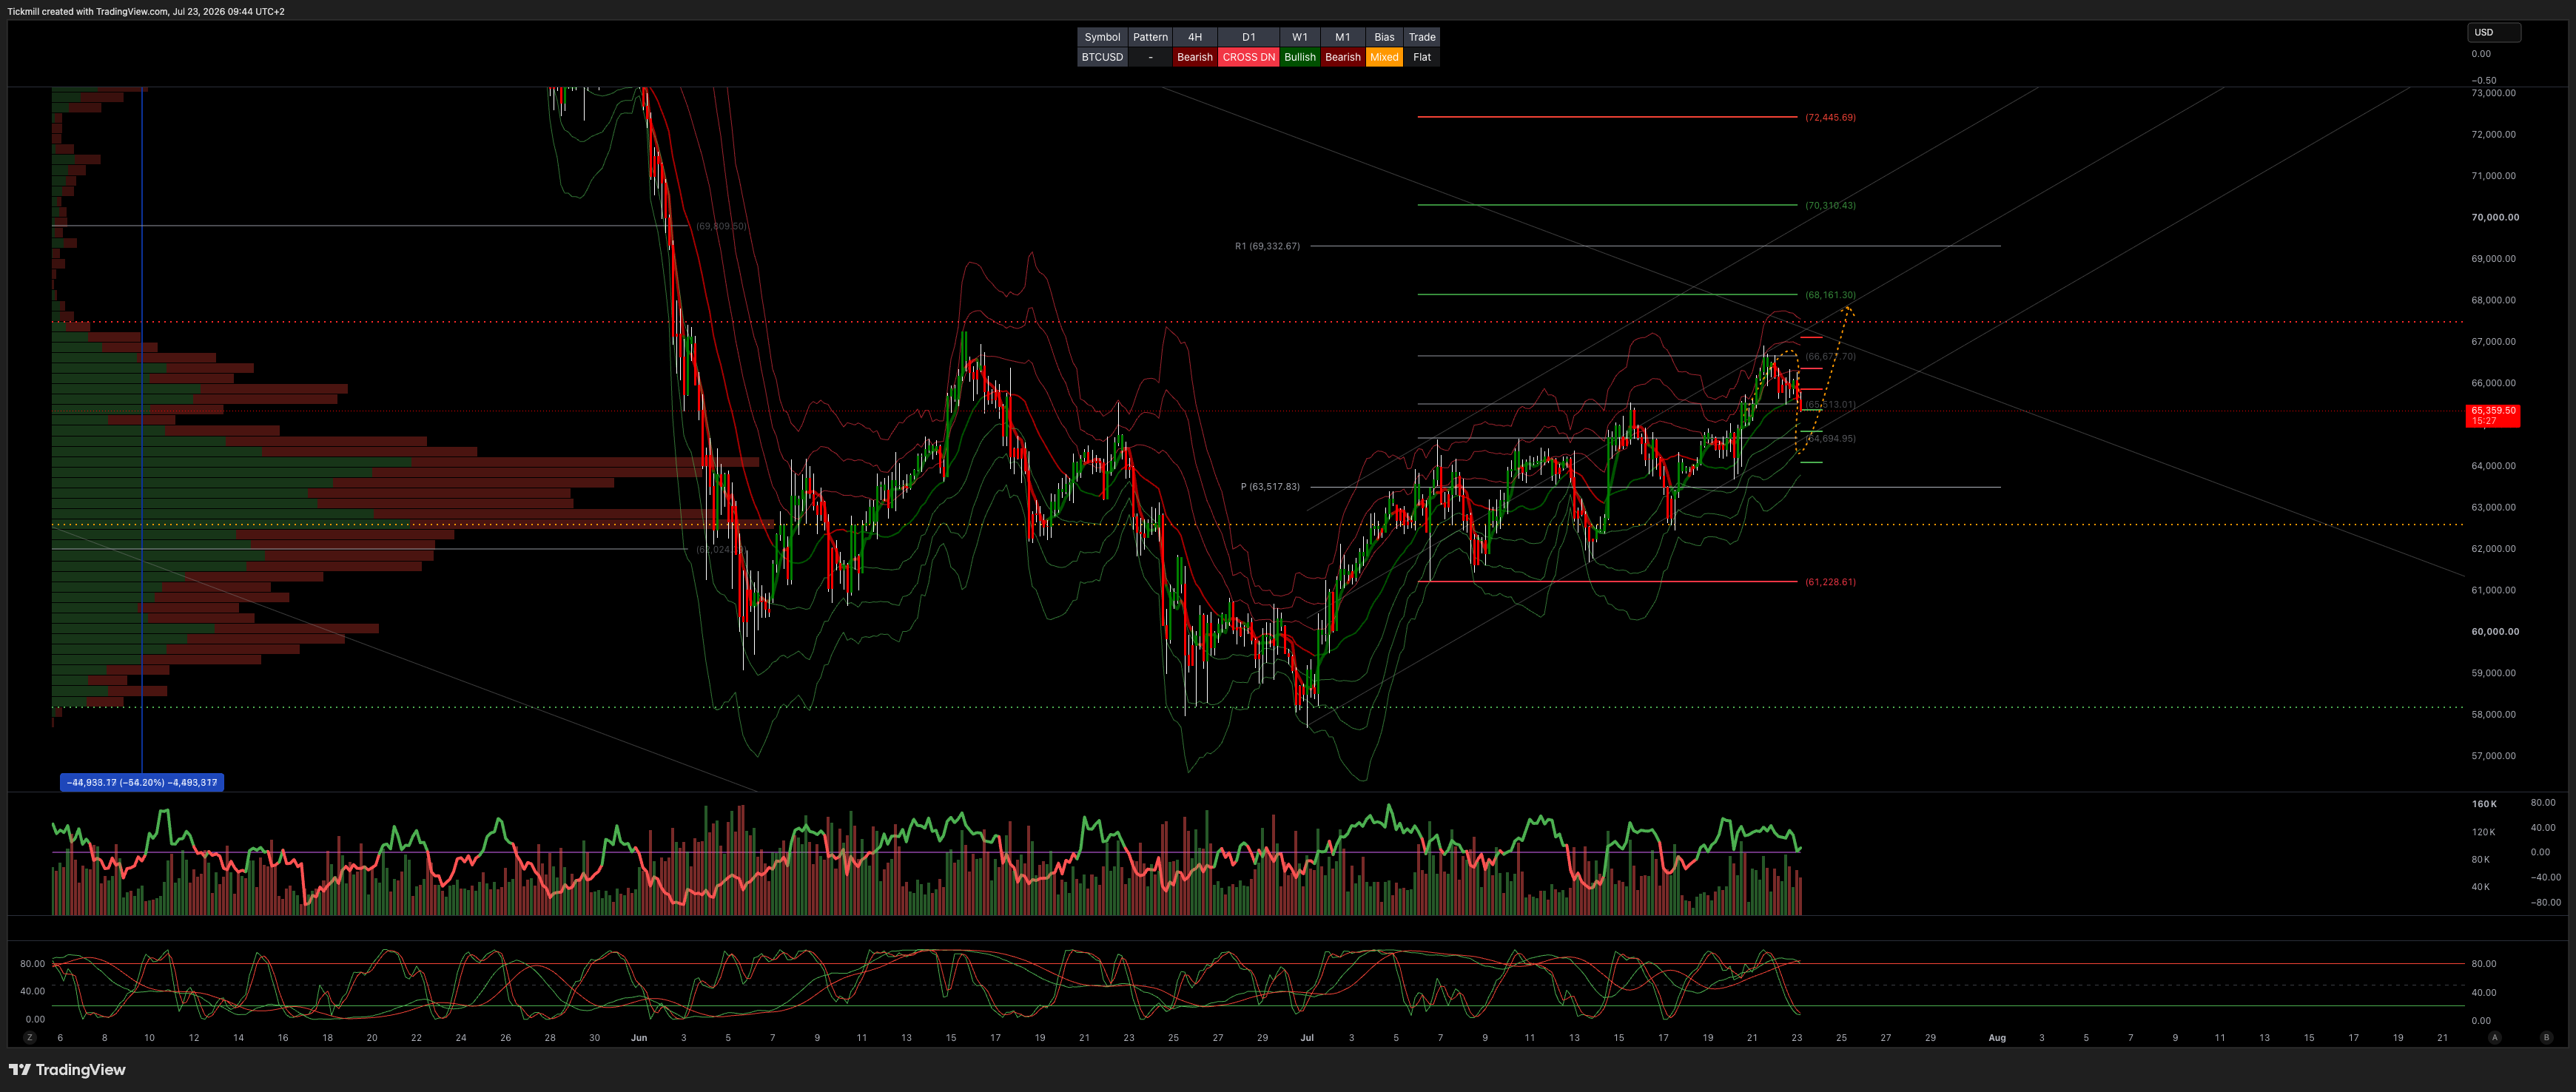Select the M1 header cell
Viewport: 2576px width, 1092px height.
click(1343, 37)
